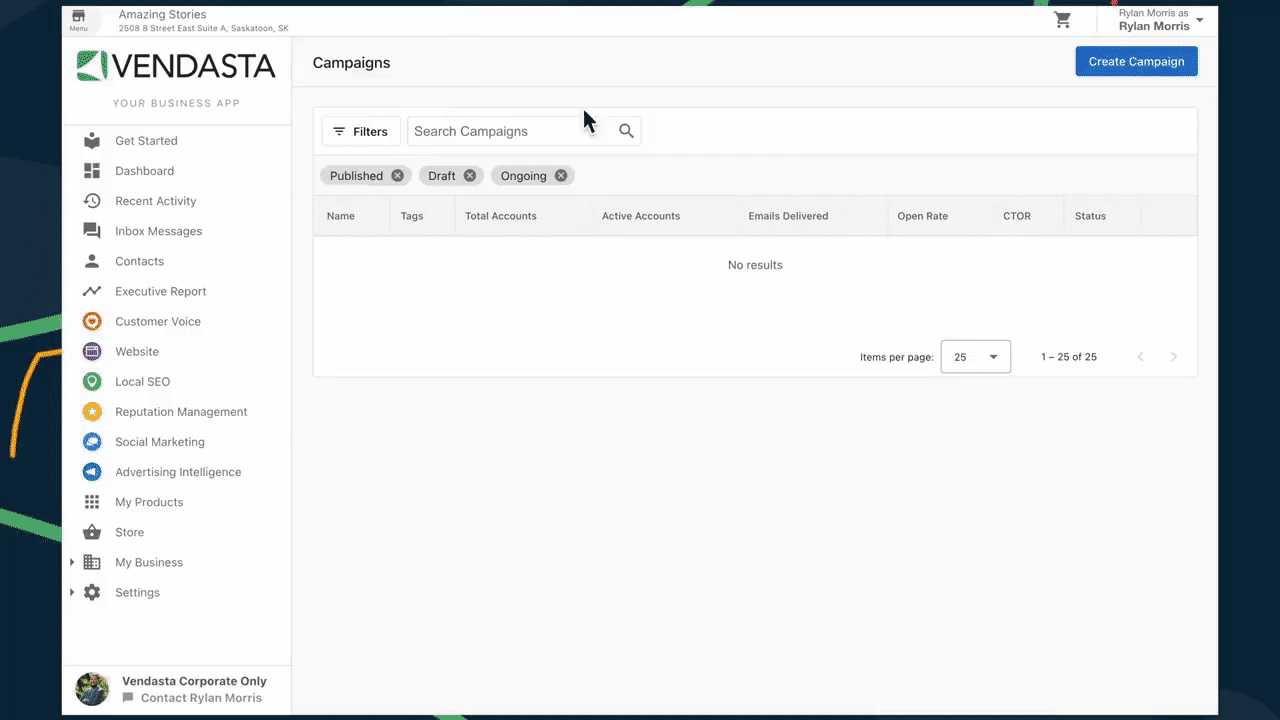
Task: Open Customer Voice from the sidebar
Action: [157, 321]
